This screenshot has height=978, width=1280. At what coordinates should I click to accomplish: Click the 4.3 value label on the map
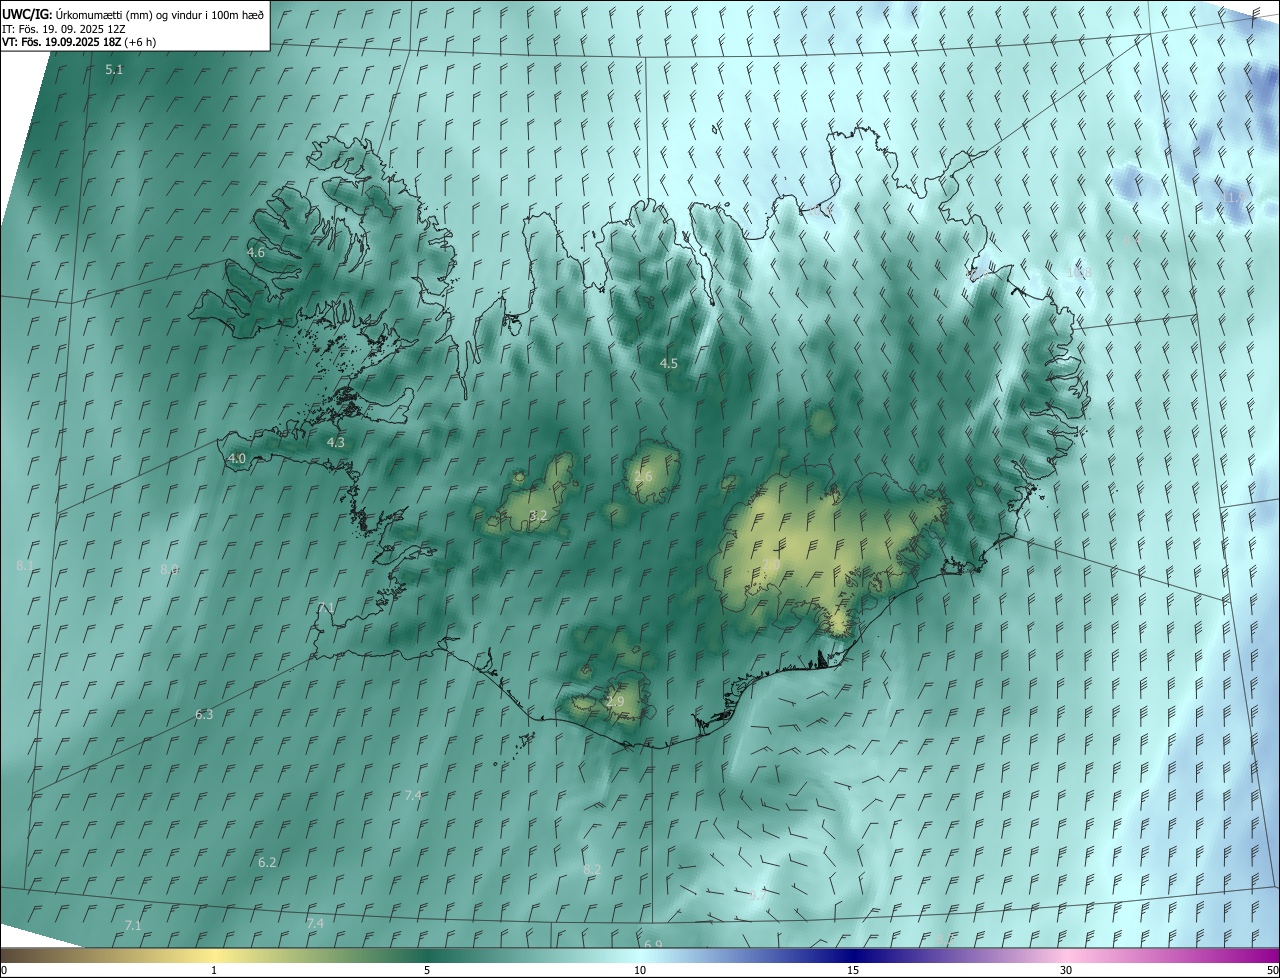[x=336, y=442]
